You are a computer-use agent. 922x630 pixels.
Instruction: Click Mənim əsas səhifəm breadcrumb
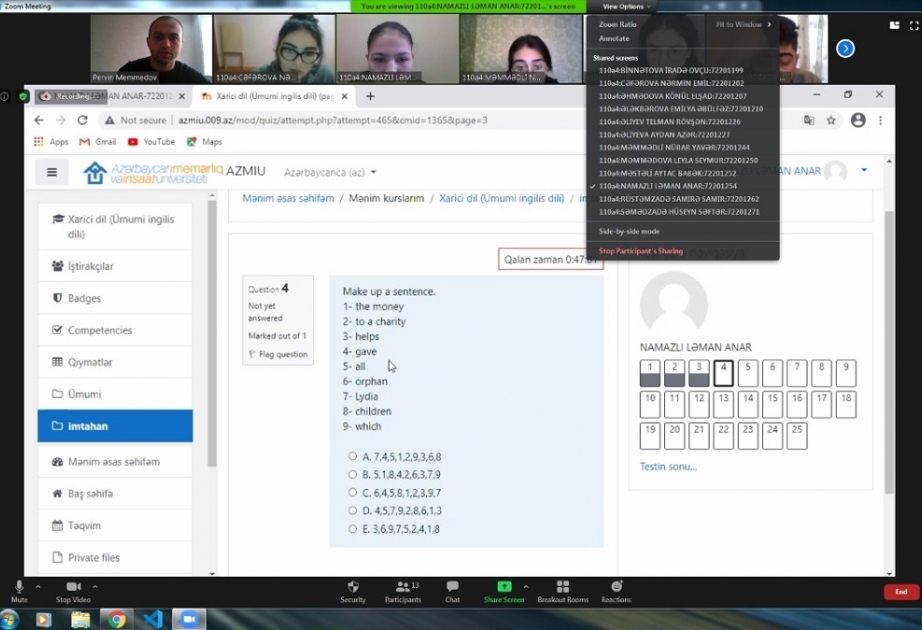[288, 198]
